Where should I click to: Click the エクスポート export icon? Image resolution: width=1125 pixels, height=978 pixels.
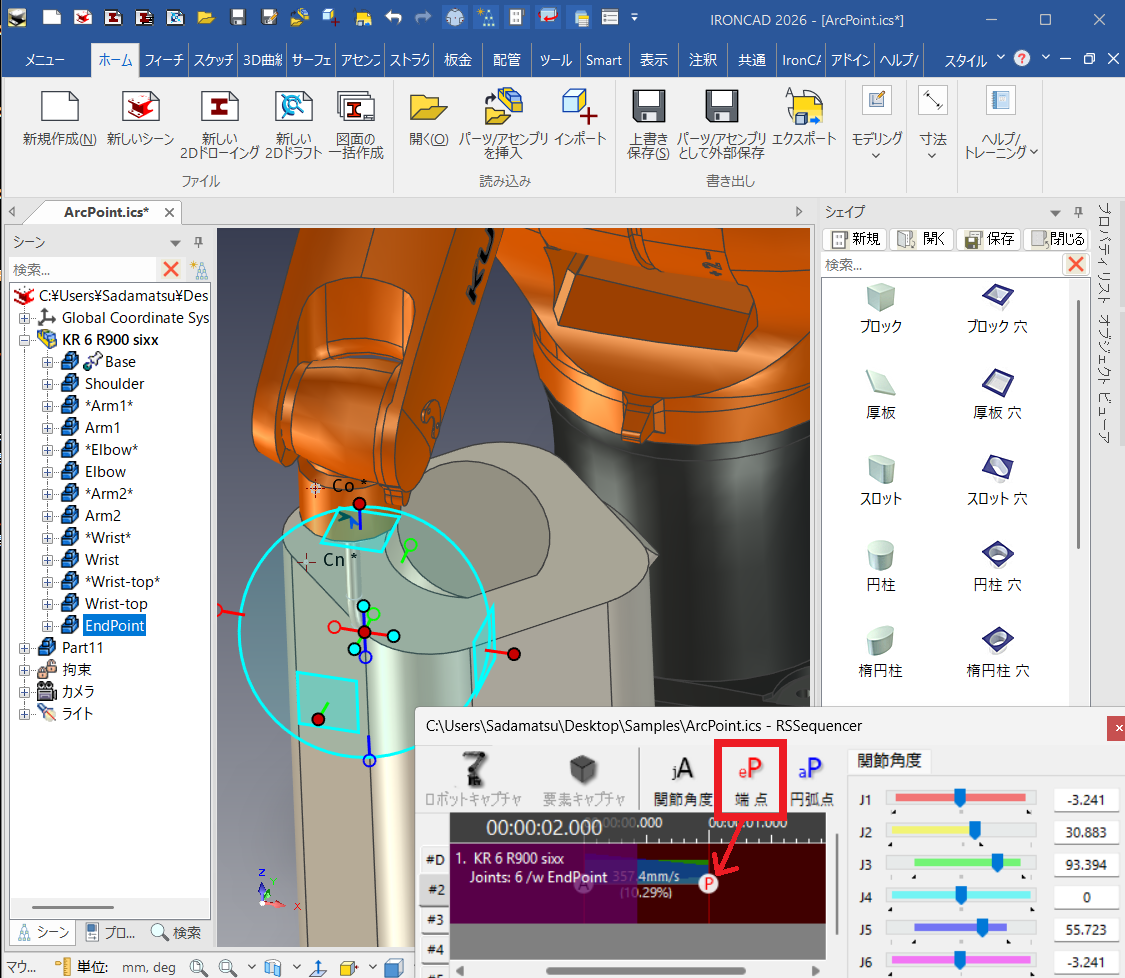point(804,107)
